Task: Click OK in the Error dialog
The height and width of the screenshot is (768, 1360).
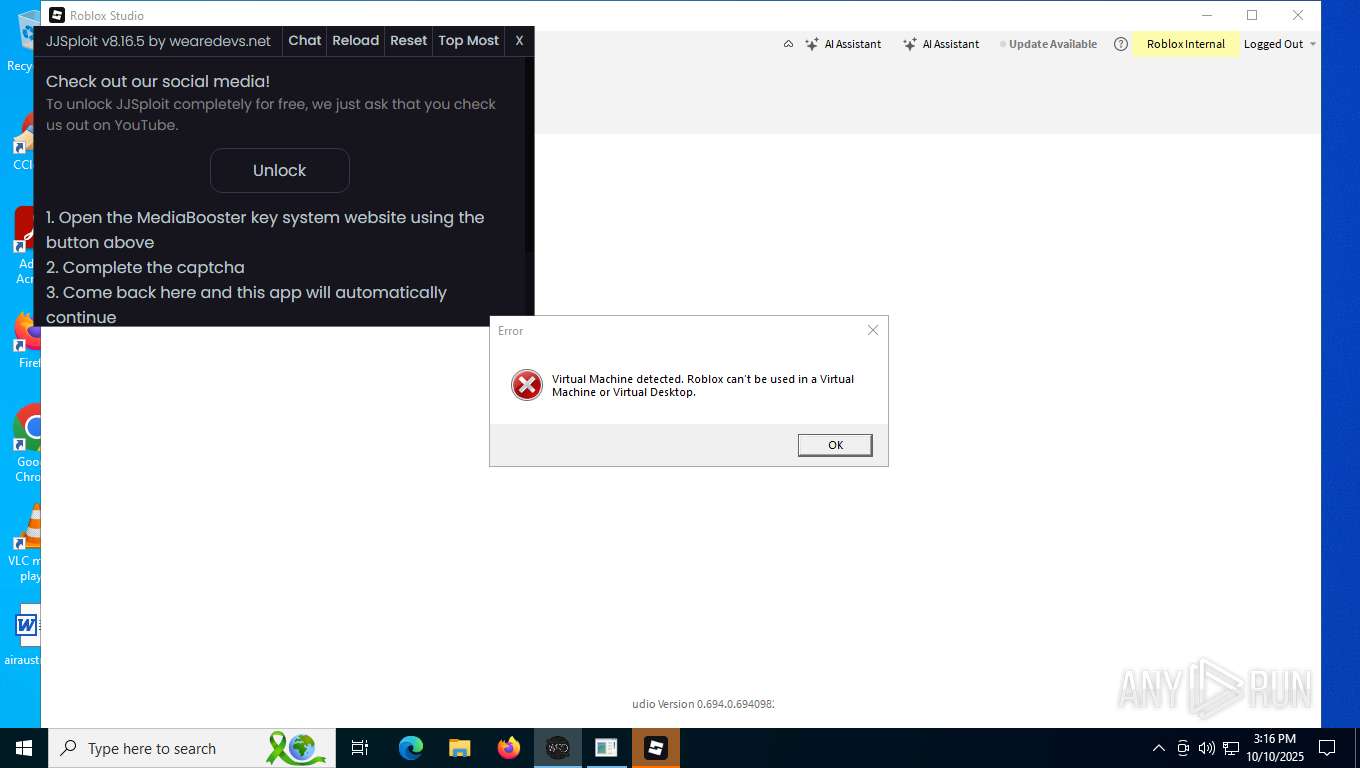Action: 835,445
